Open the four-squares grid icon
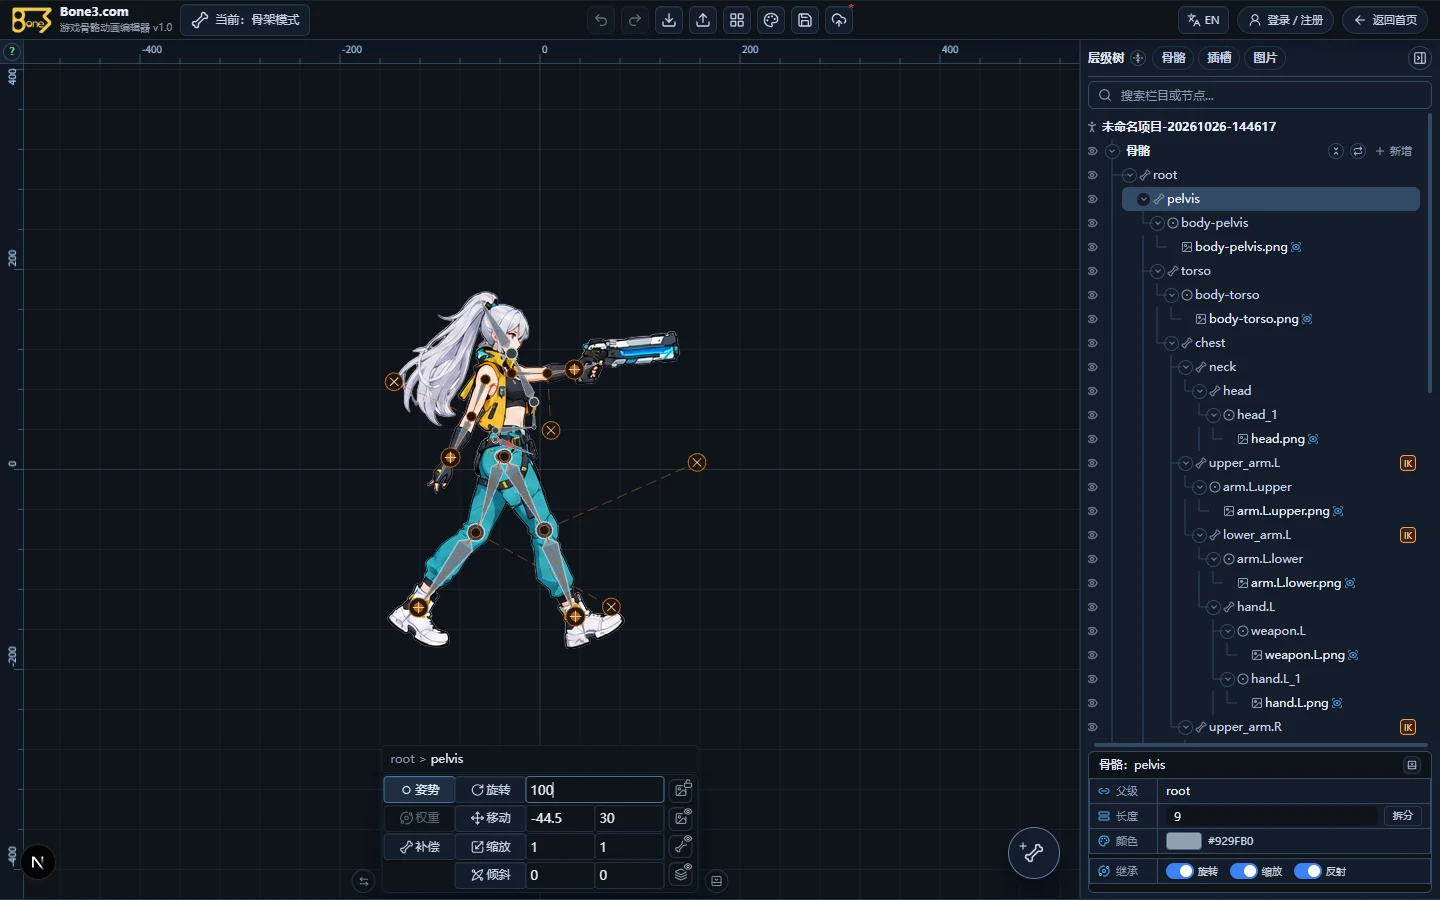Image resolution: width=1440 pixels, height=900 pixels. pos(737,20)
